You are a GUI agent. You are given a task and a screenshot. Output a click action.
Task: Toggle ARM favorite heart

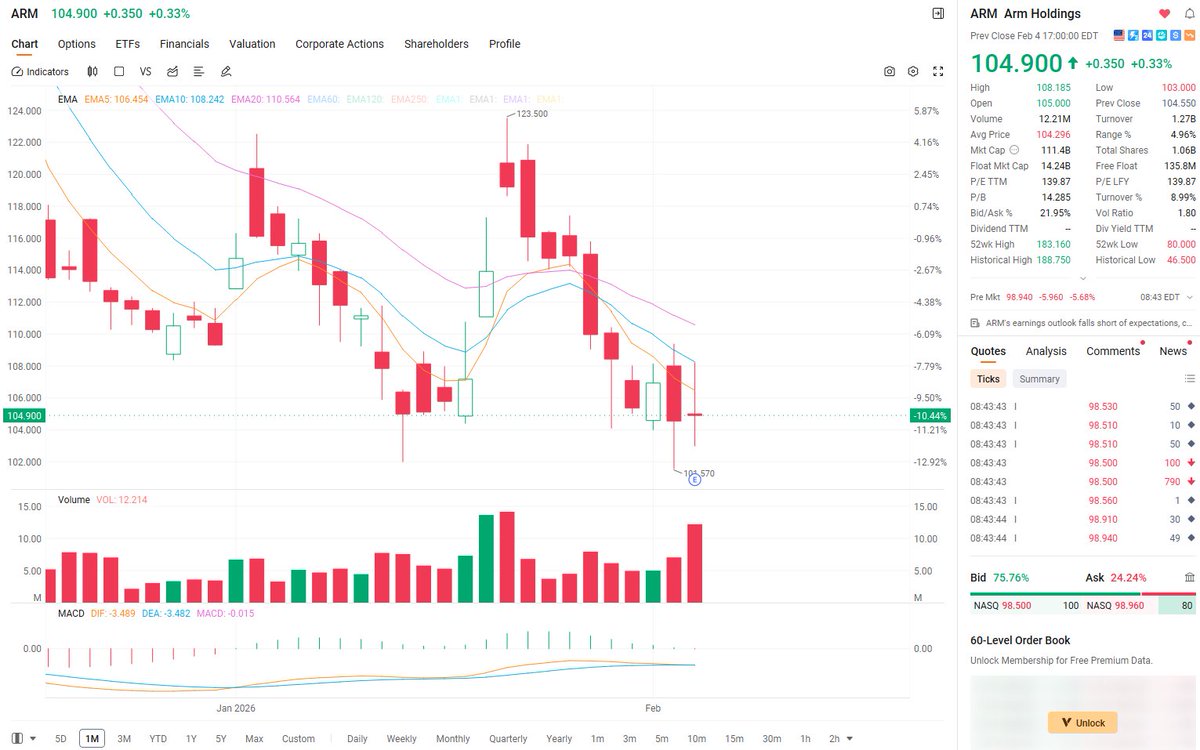click(1164, 14)
